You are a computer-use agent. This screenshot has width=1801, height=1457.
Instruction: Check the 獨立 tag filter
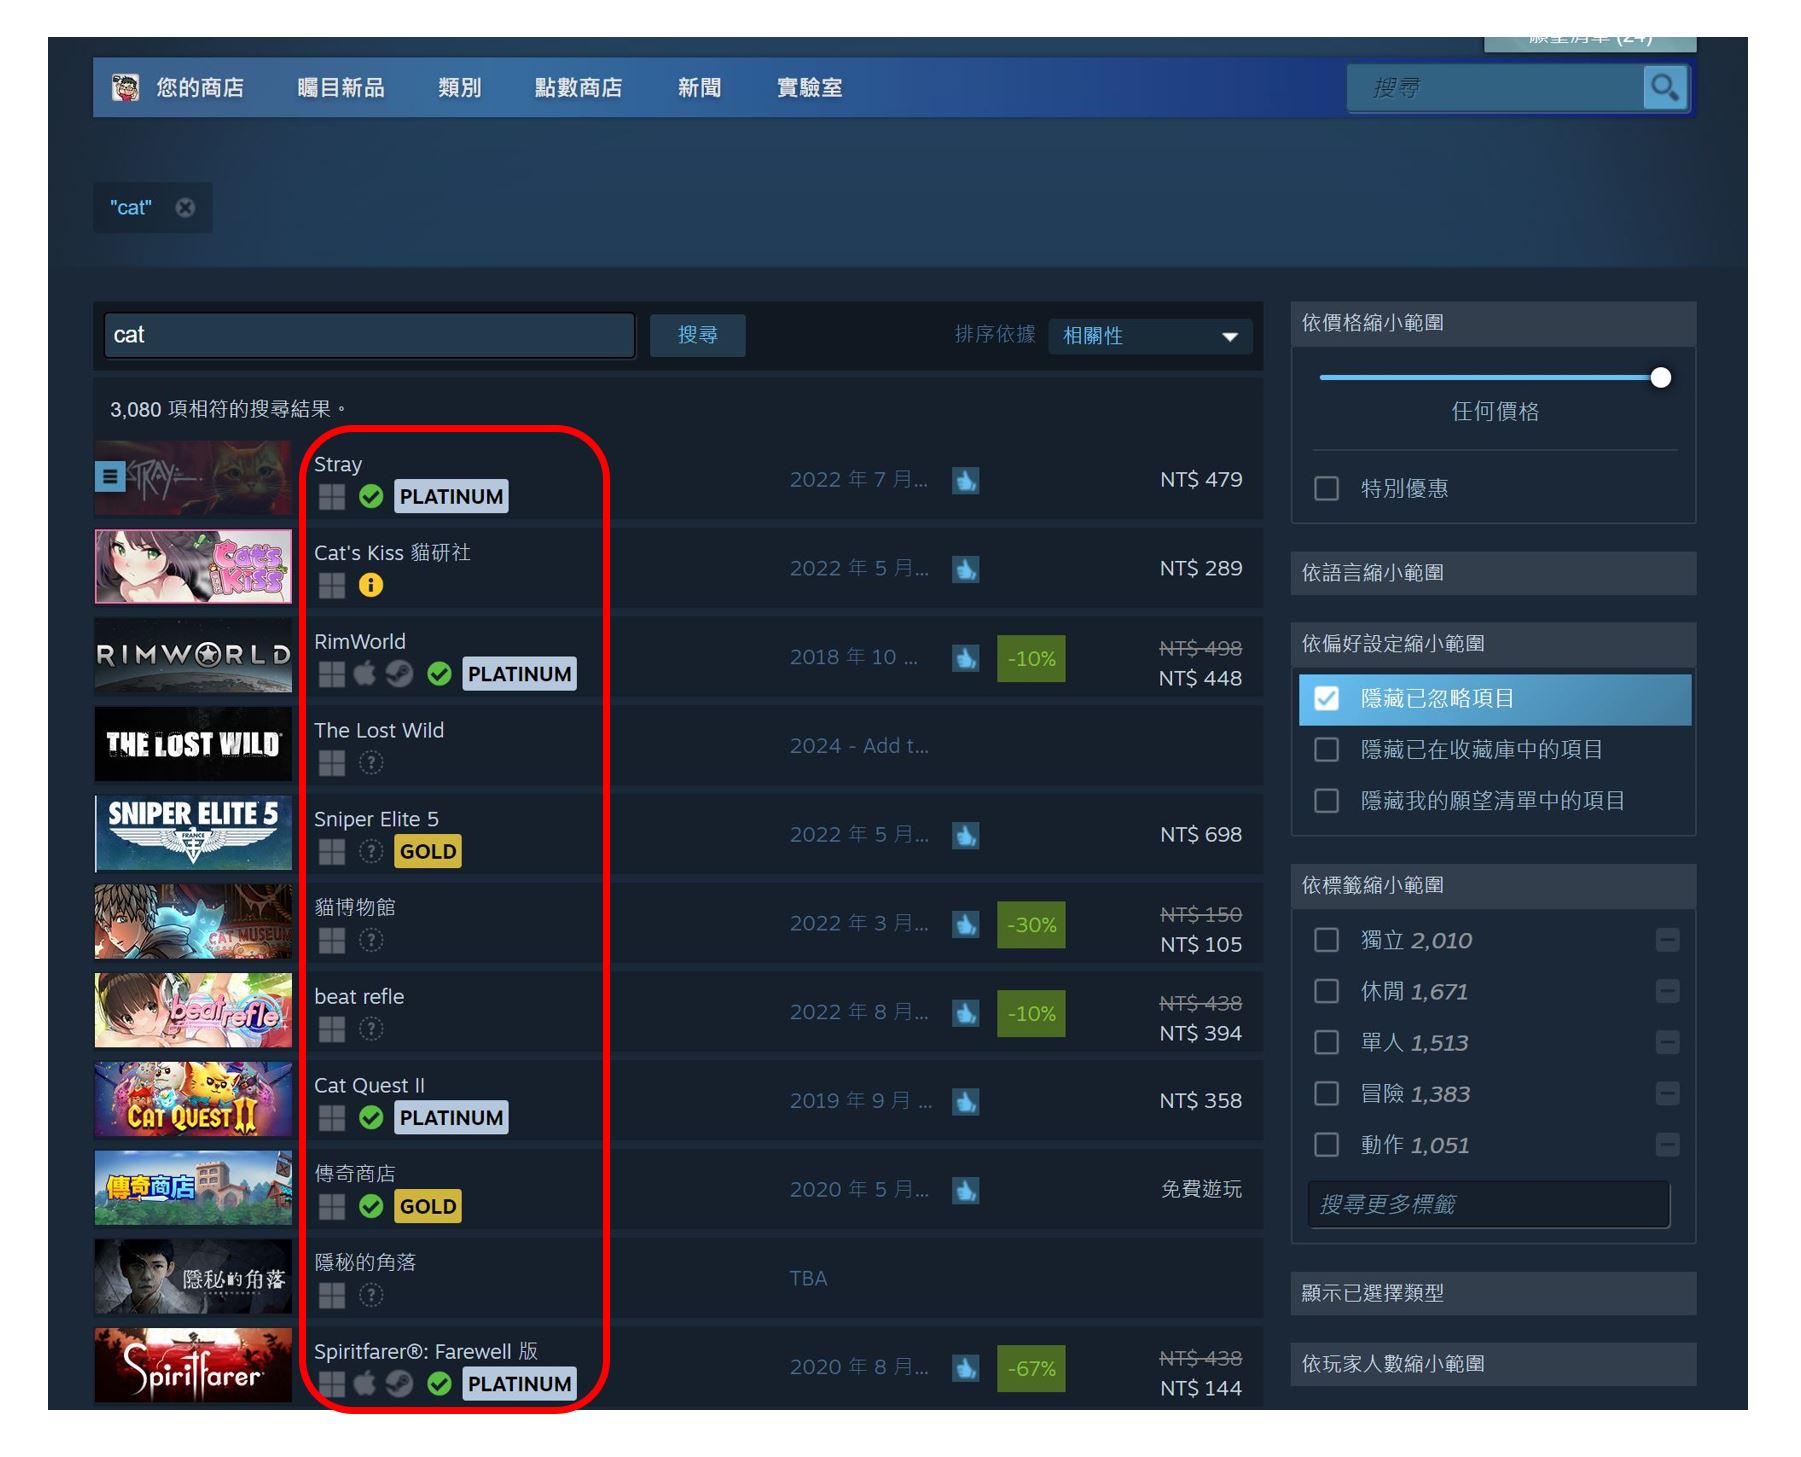[x=1326, y=940]
